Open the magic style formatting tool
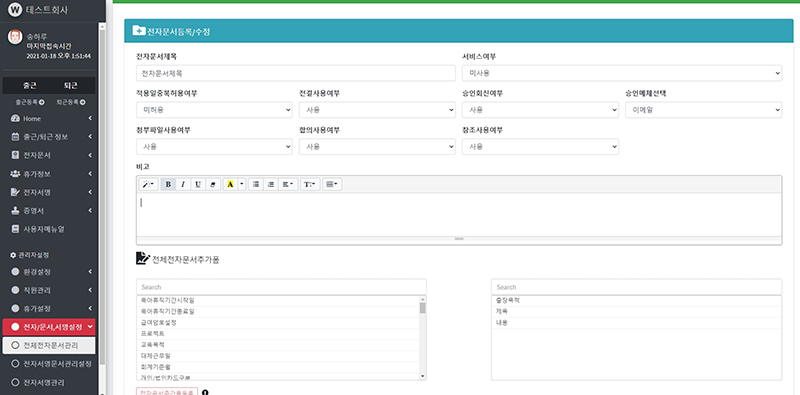 pyautogui.click(x=148, y=184)
